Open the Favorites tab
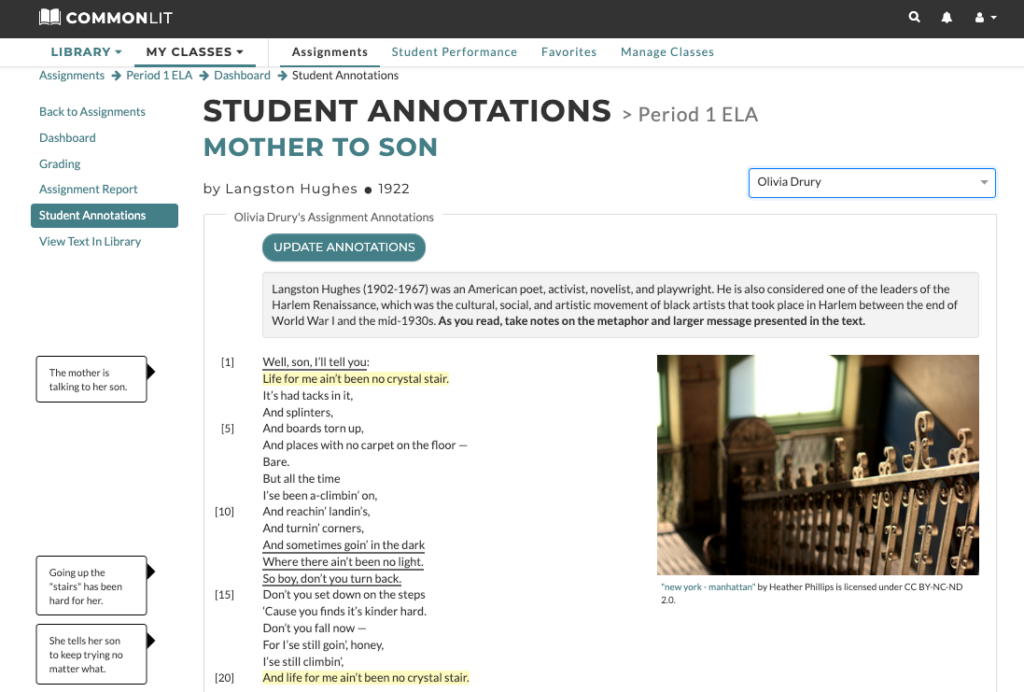This screenshot has height=692, width=1024. 568,52
